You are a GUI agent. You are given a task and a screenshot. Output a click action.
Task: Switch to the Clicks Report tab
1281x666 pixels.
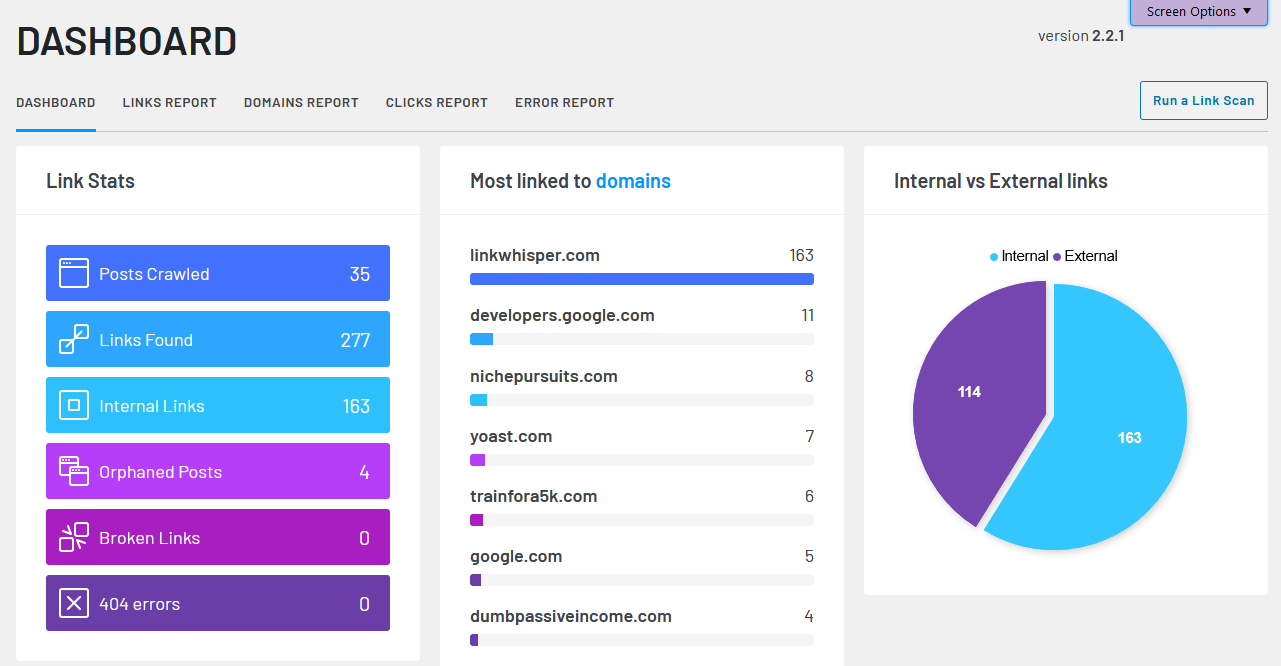click(437, 102)
